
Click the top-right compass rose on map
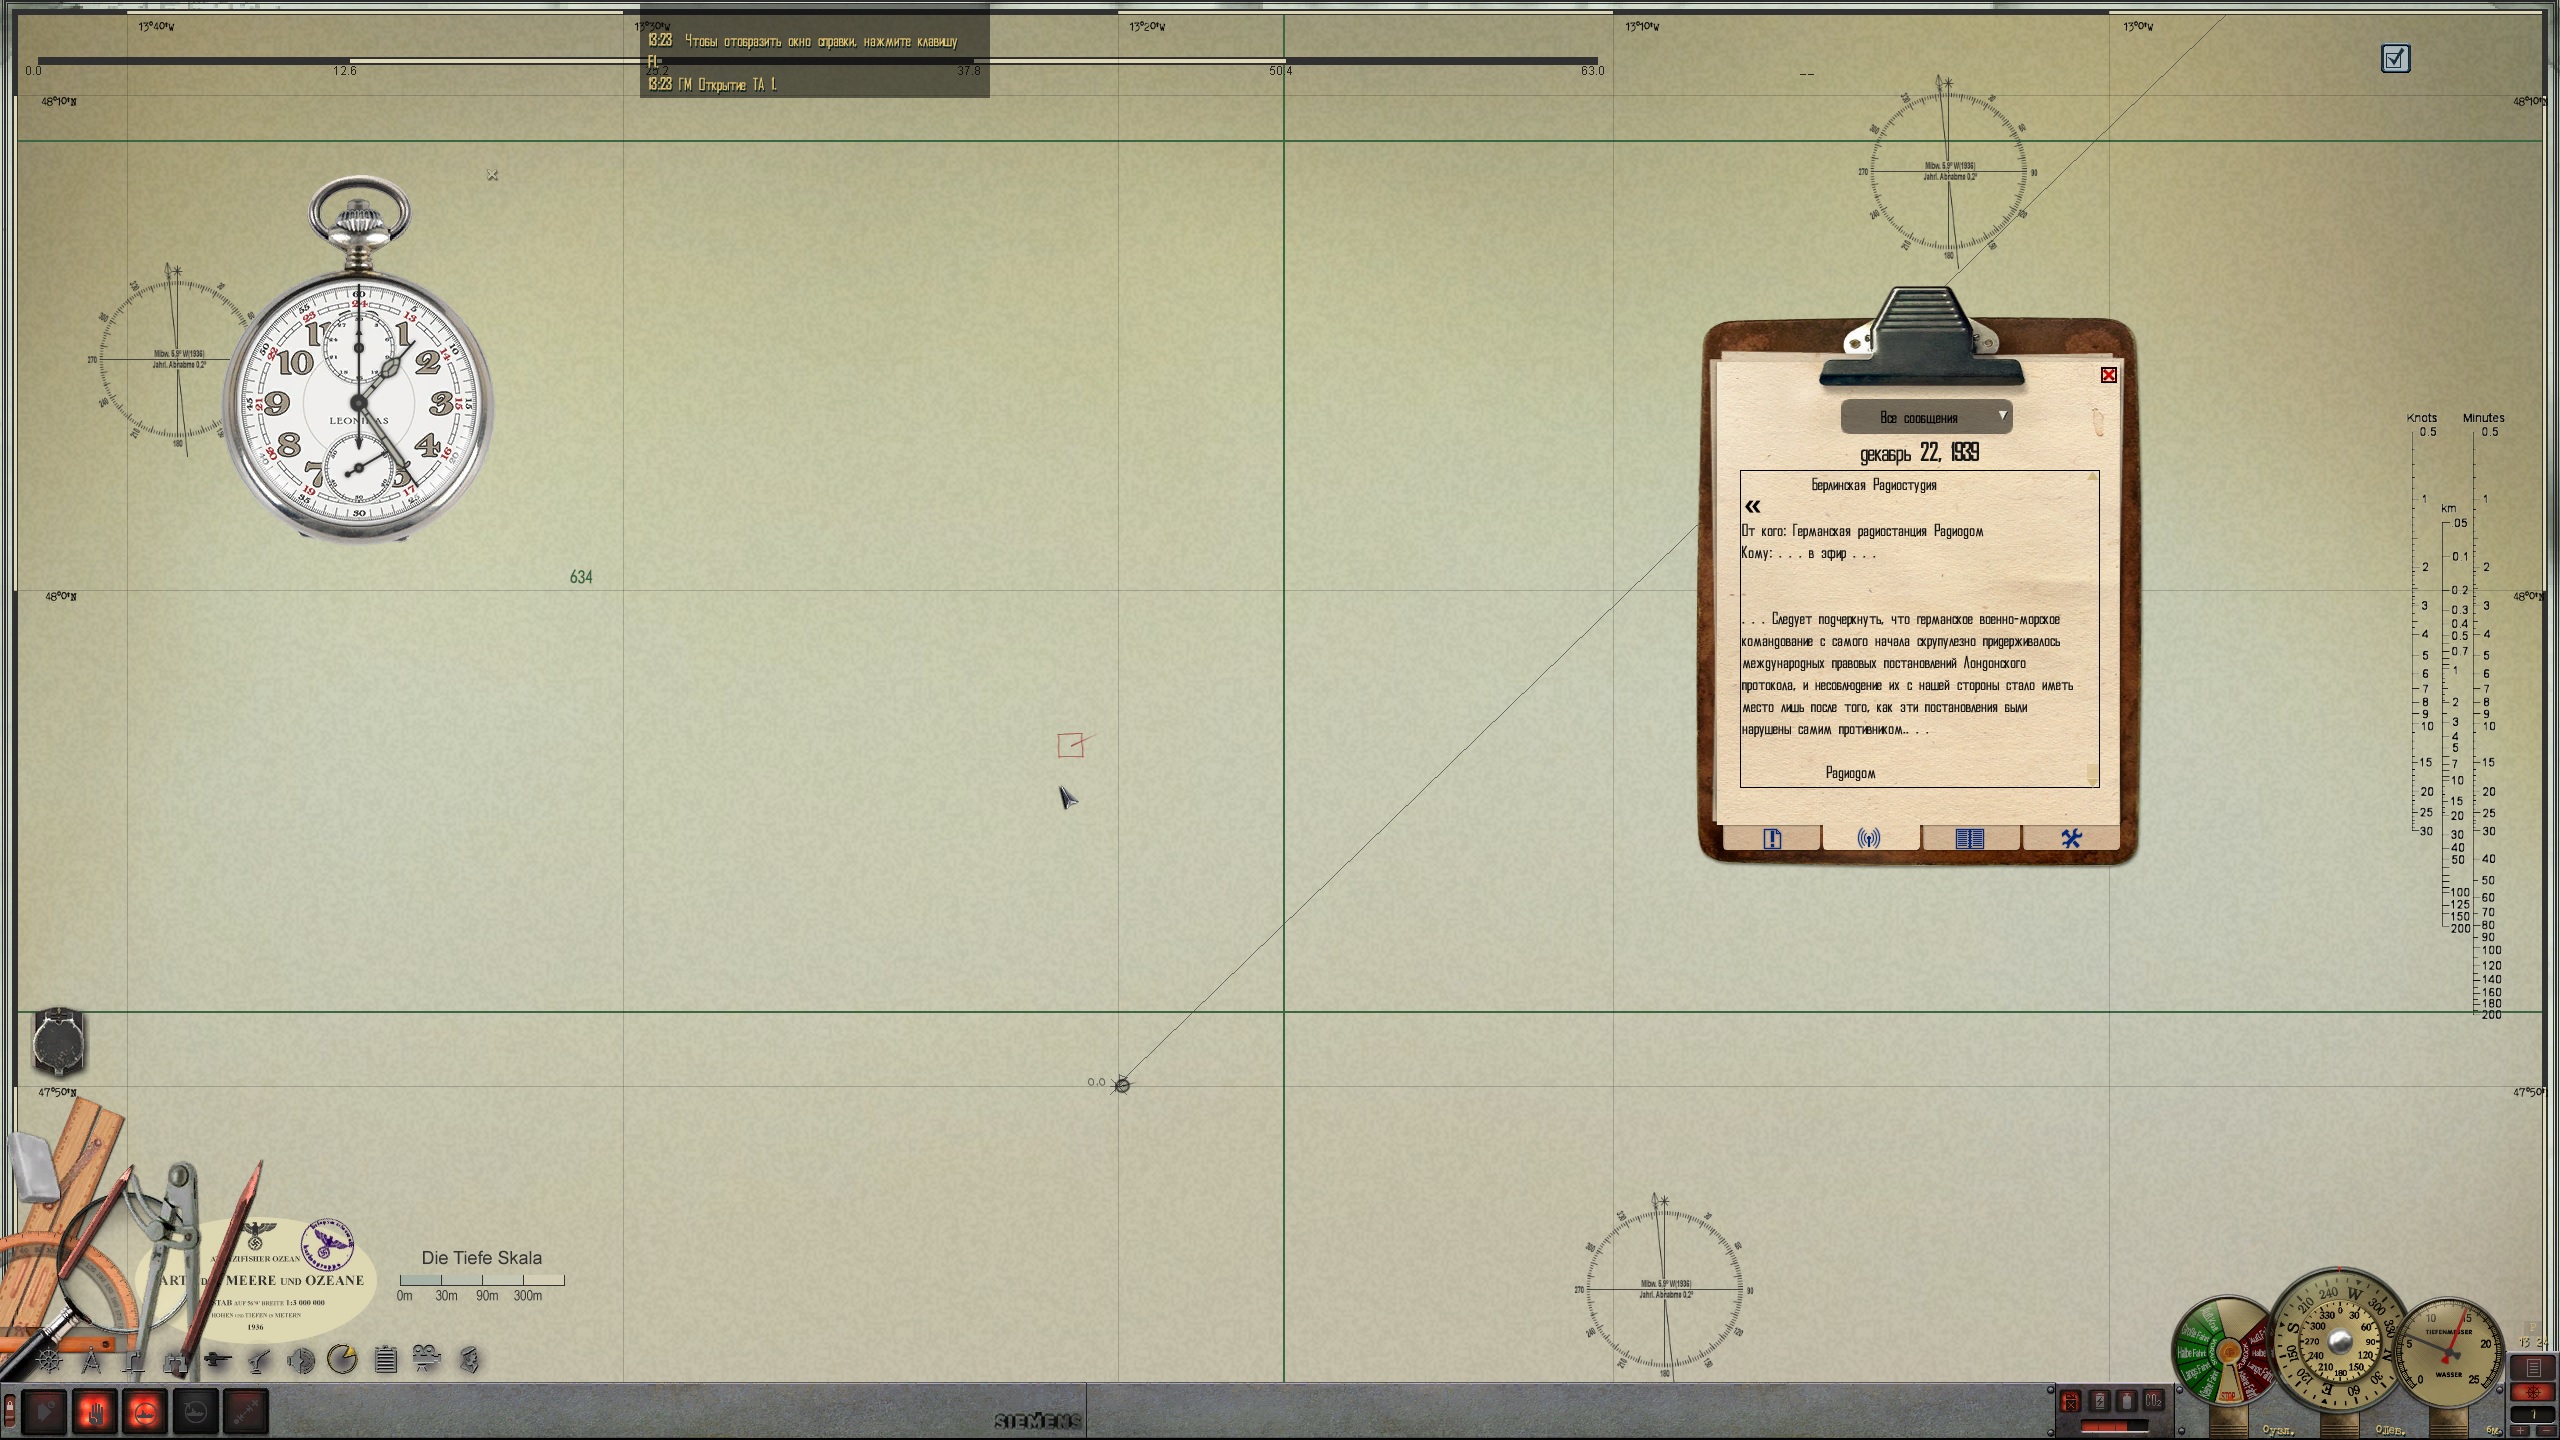tap(1948, 172)
